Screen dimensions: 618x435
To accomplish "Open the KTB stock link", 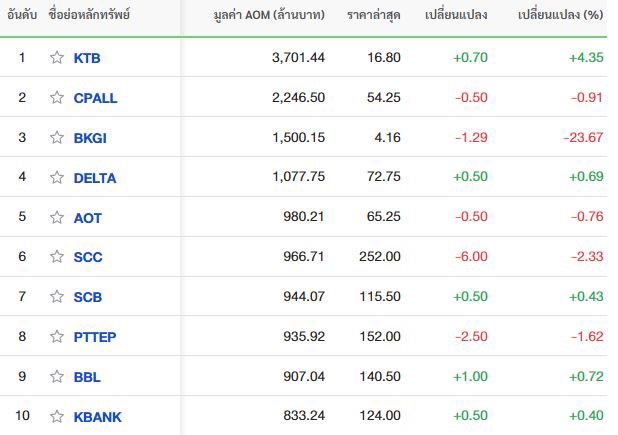I will point(87,58).
